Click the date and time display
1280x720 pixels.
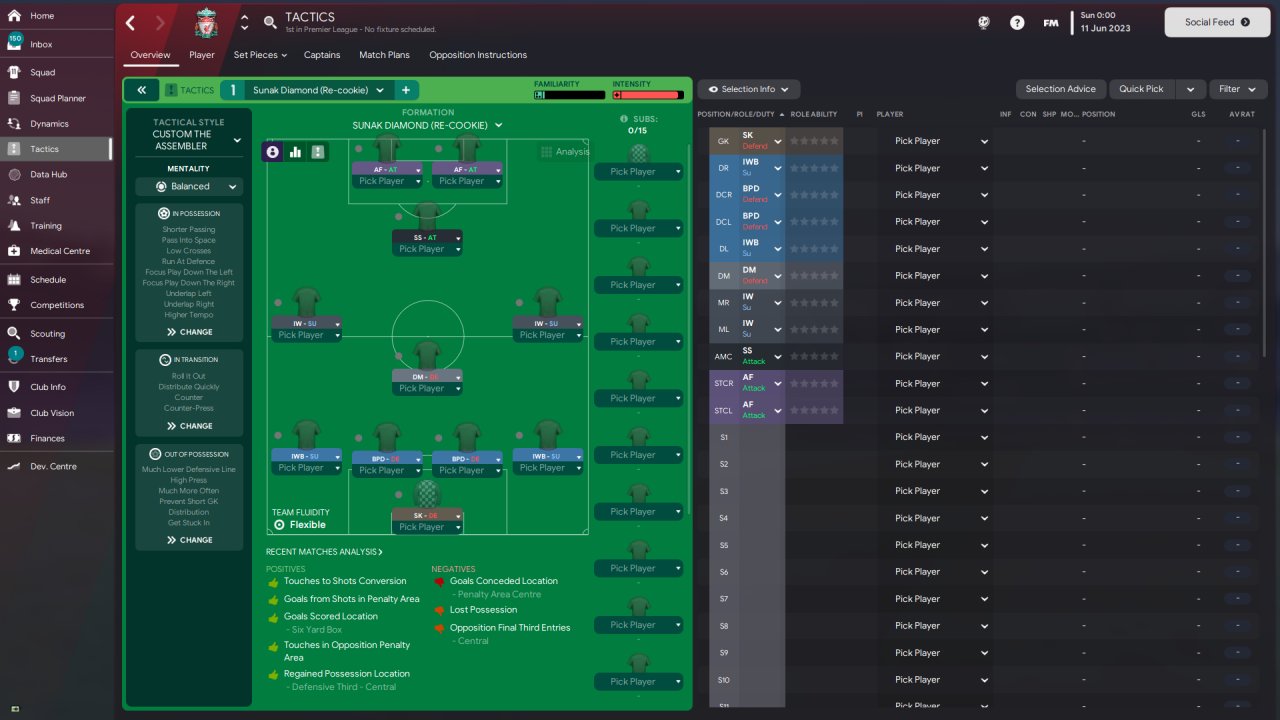[1105, 22]
